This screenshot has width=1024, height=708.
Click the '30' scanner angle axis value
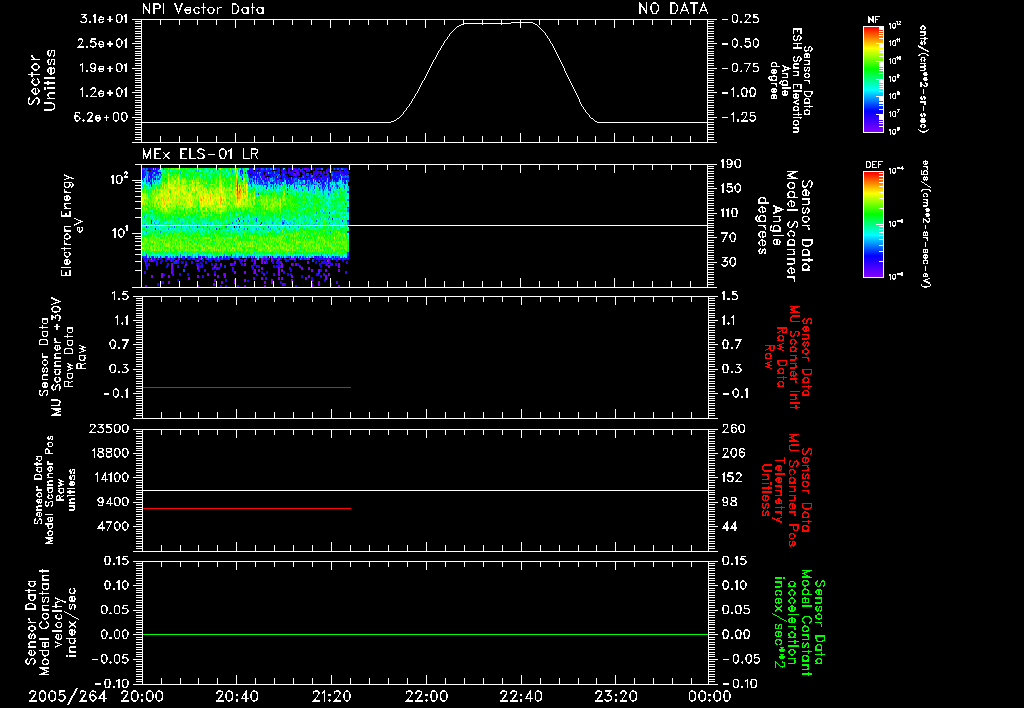728,262
